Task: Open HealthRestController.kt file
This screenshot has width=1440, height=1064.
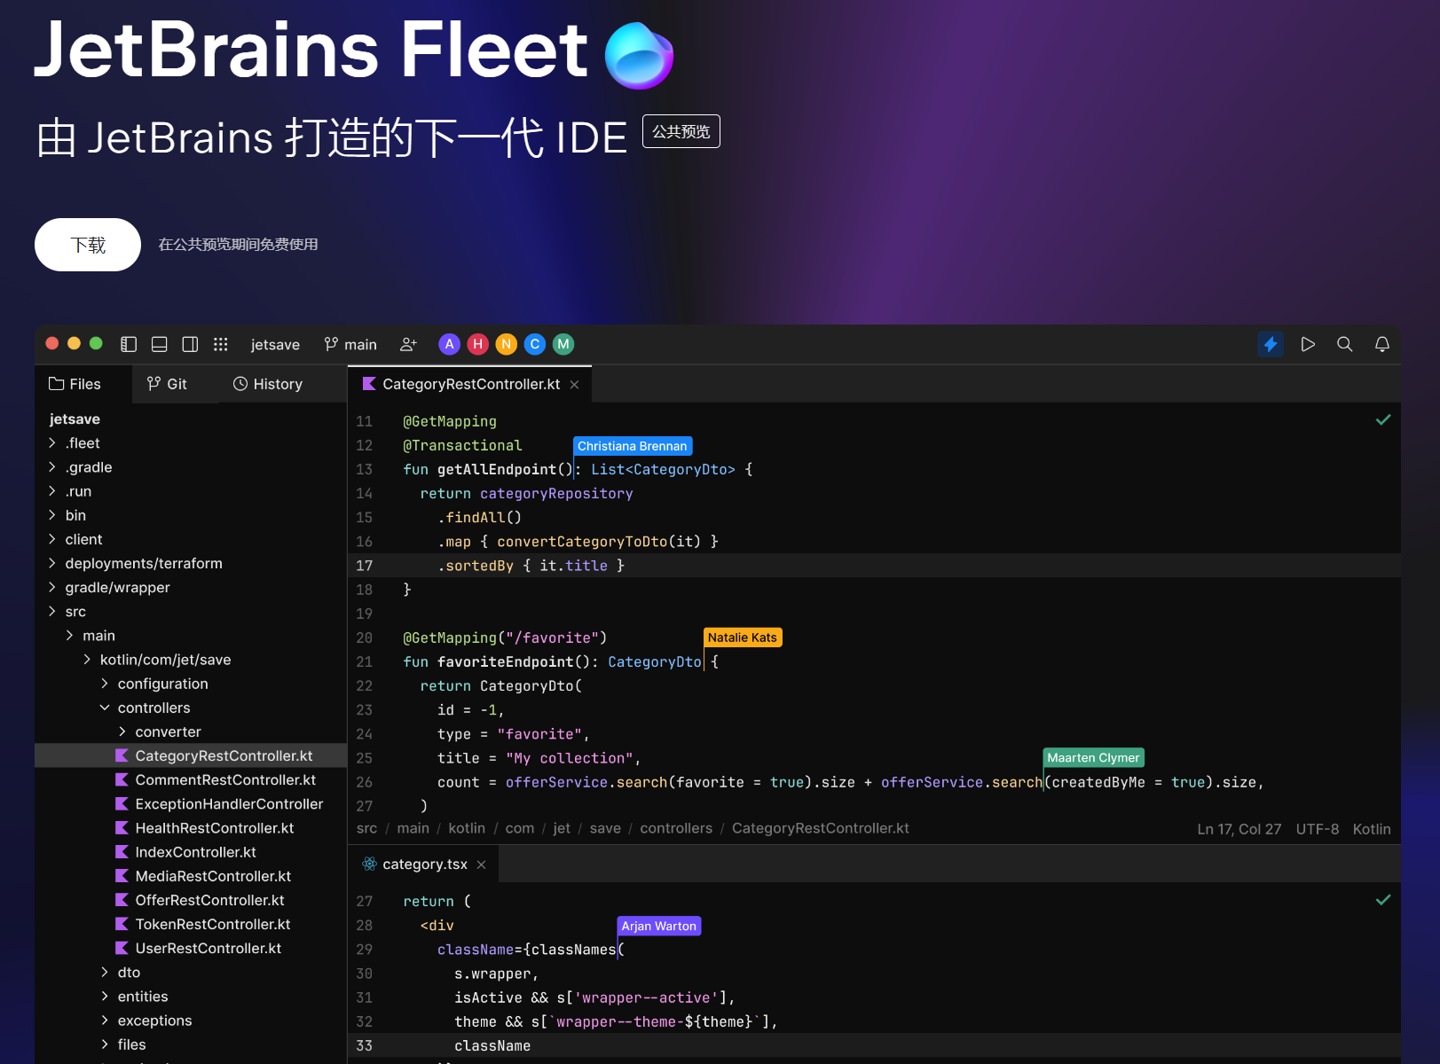Action: click(x=204, y=828)
